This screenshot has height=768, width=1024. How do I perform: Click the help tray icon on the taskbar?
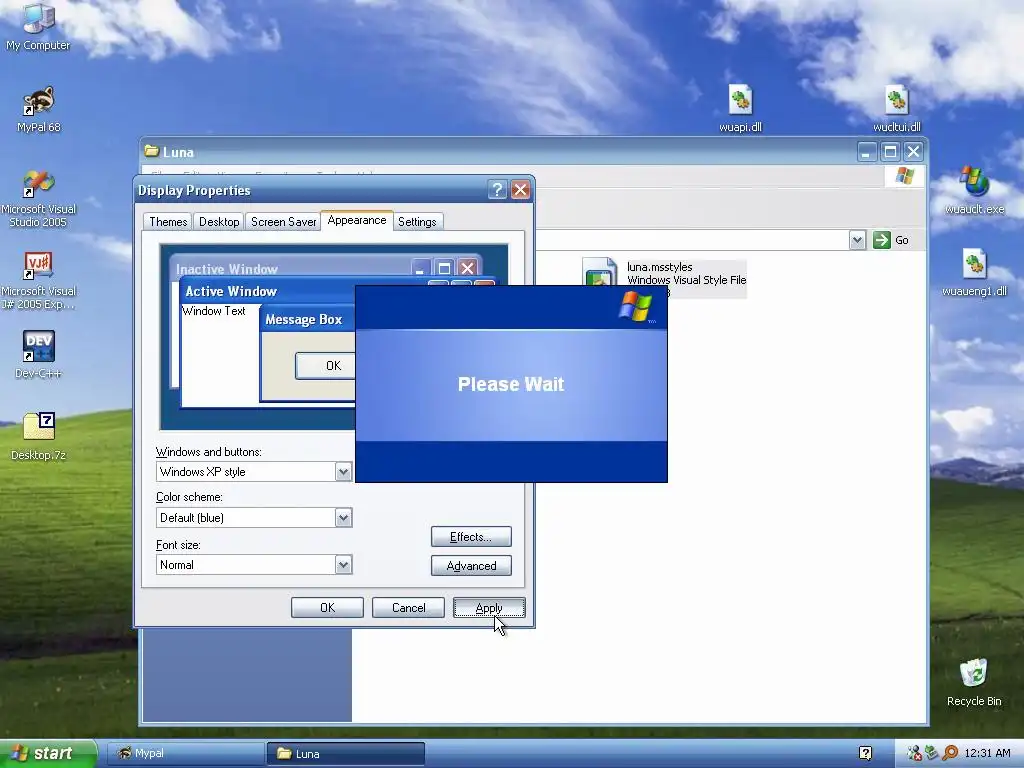click(865, 753)
